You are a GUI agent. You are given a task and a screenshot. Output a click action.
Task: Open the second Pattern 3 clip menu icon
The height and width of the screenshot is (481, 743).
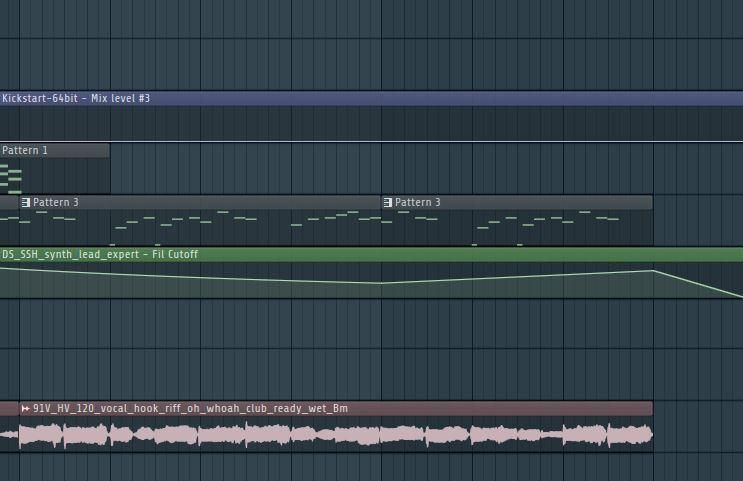tap(388, 202)
